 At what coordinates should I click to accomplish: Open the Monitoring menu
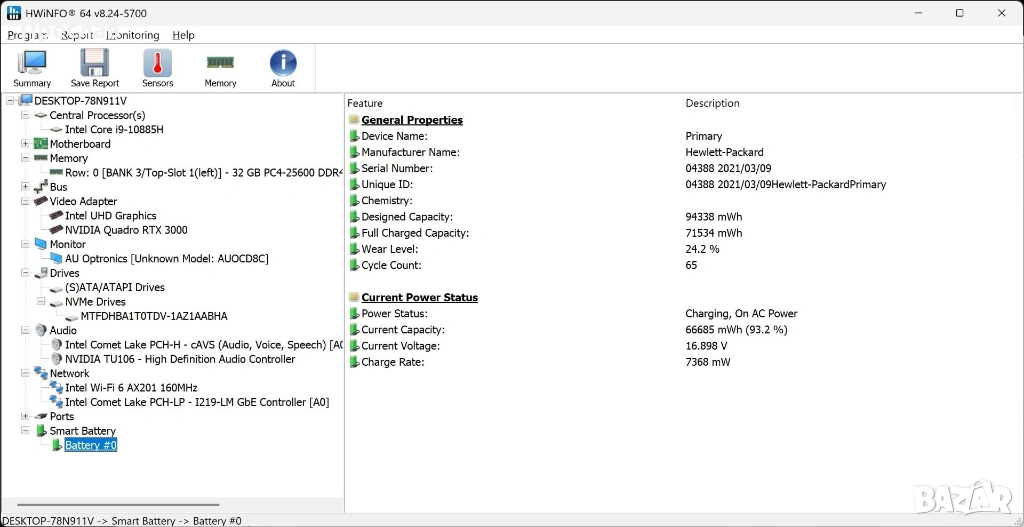[x=132, y=35]
